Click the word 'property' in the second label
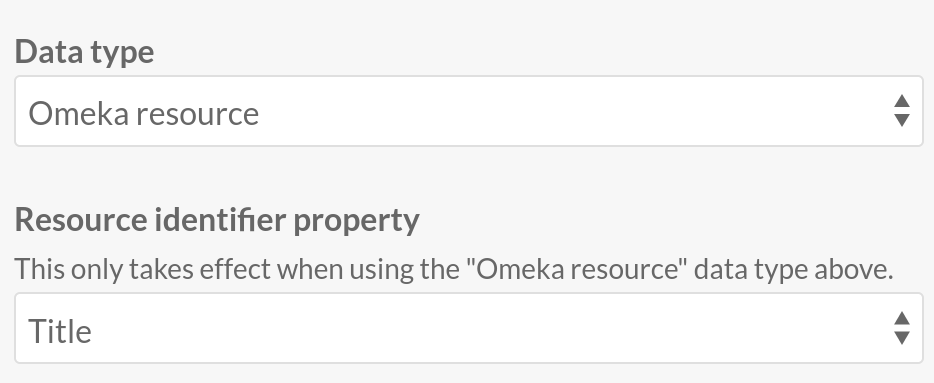Screen dimensions: 934x383 [x=356, y=222]
